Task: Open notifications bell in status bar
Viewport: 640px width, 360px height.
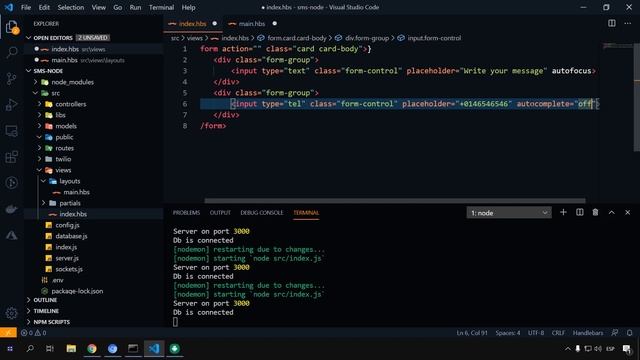Action: 629,333
